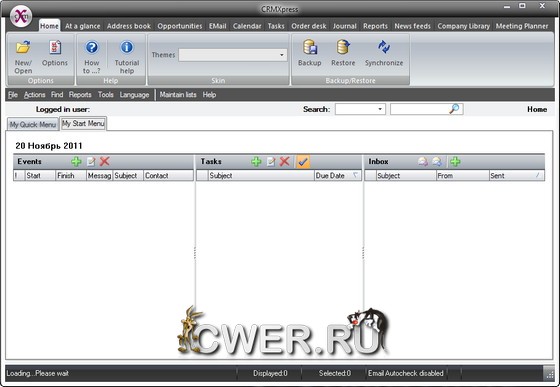Open the Meeting Planner tab

pos(522,26)
